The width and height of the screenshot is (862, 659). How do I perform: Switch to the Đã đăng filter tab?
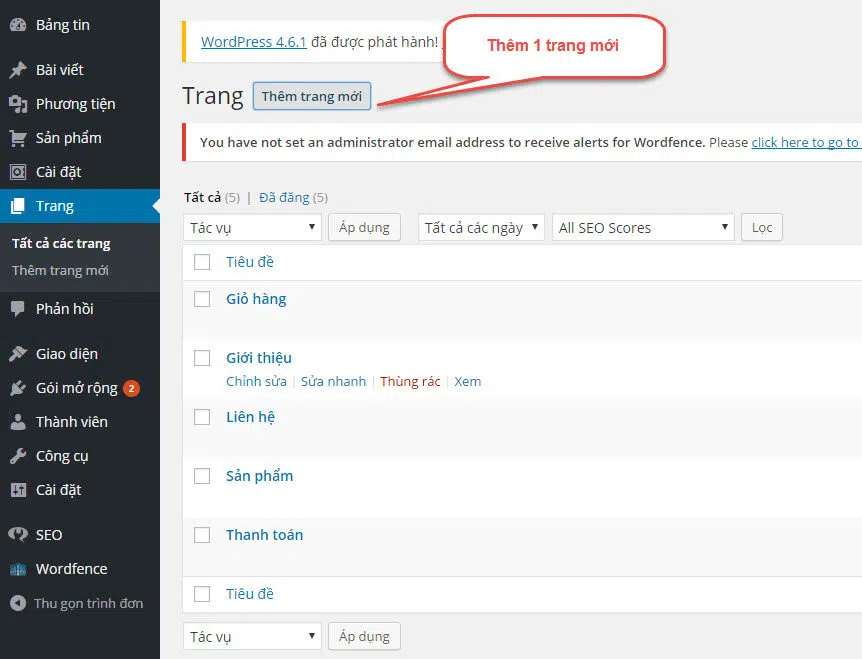click(284, 198)
